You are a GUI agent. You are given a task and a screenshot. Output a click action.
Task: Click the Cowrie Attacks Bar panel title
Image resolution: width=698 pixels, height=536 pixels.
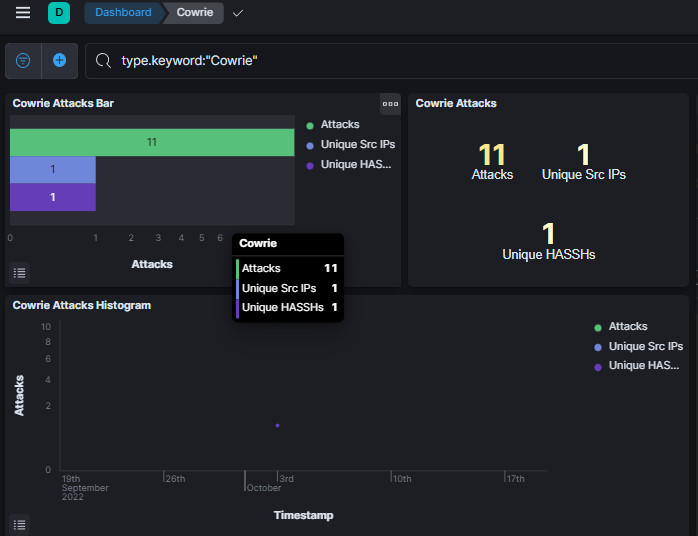point(63,103)
